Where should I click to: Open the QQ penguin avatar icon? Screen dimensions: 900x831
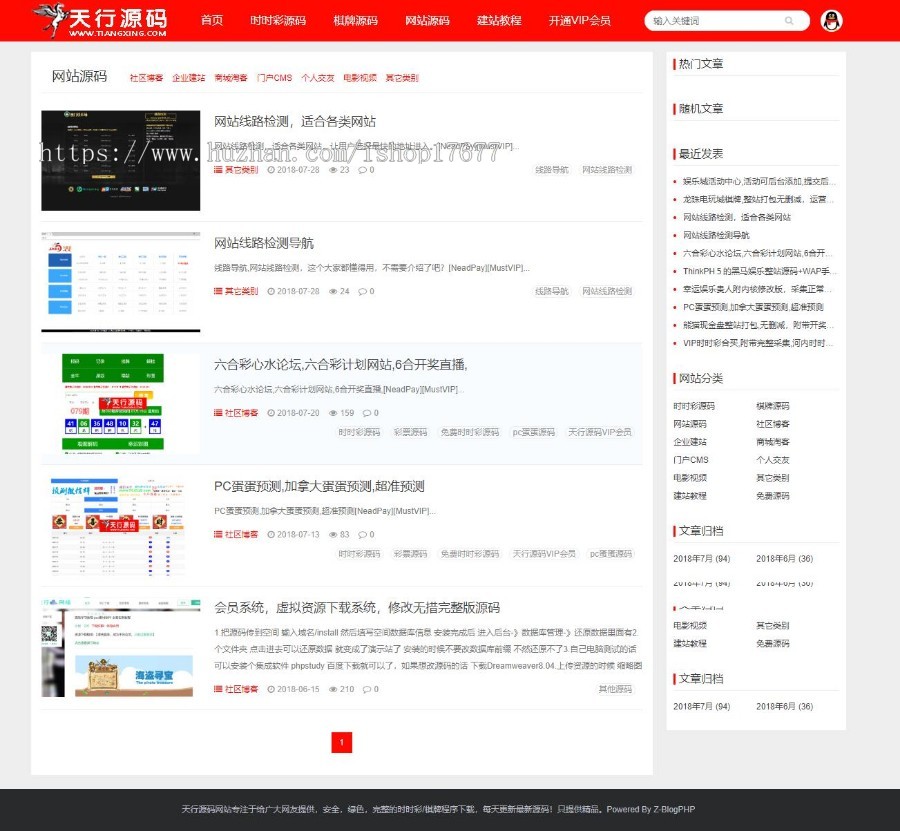pos(831,21)
